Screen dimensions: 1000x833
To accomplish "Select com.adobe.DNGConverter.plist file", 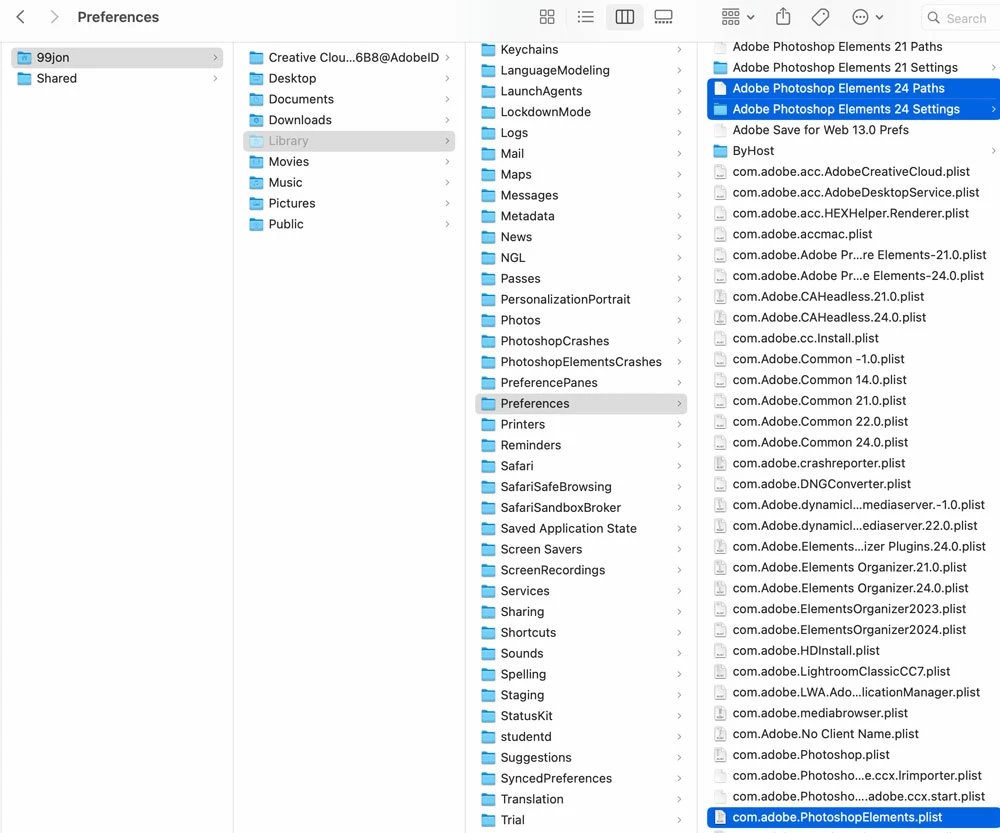I will click(853, 484).
